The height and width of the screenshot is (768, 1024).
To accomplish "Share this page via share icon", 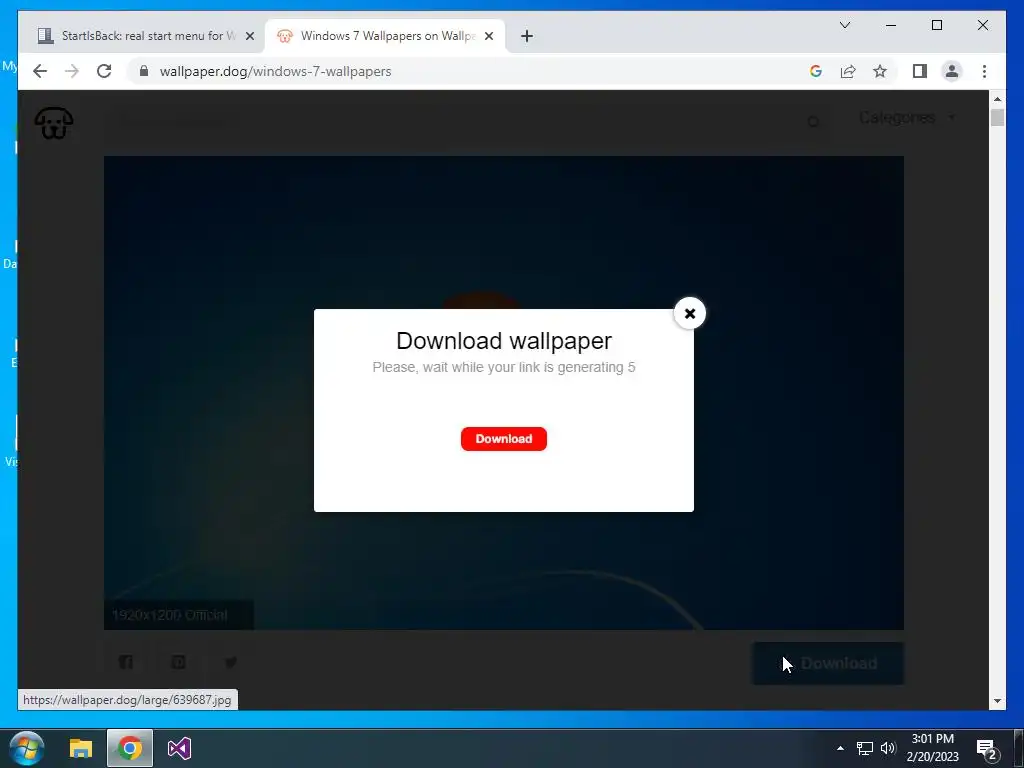I will pyautogui.click(x=848, y=71).
